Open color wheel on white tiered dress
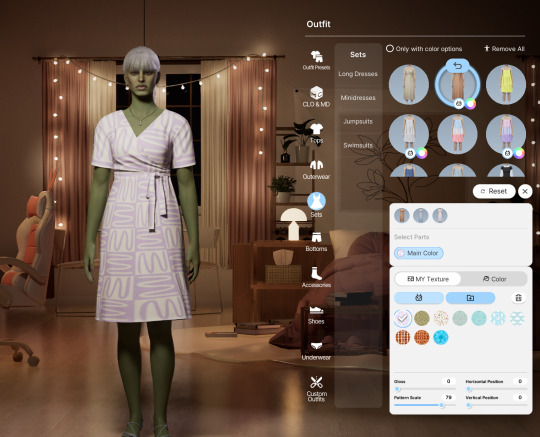 tap(422, 153)
